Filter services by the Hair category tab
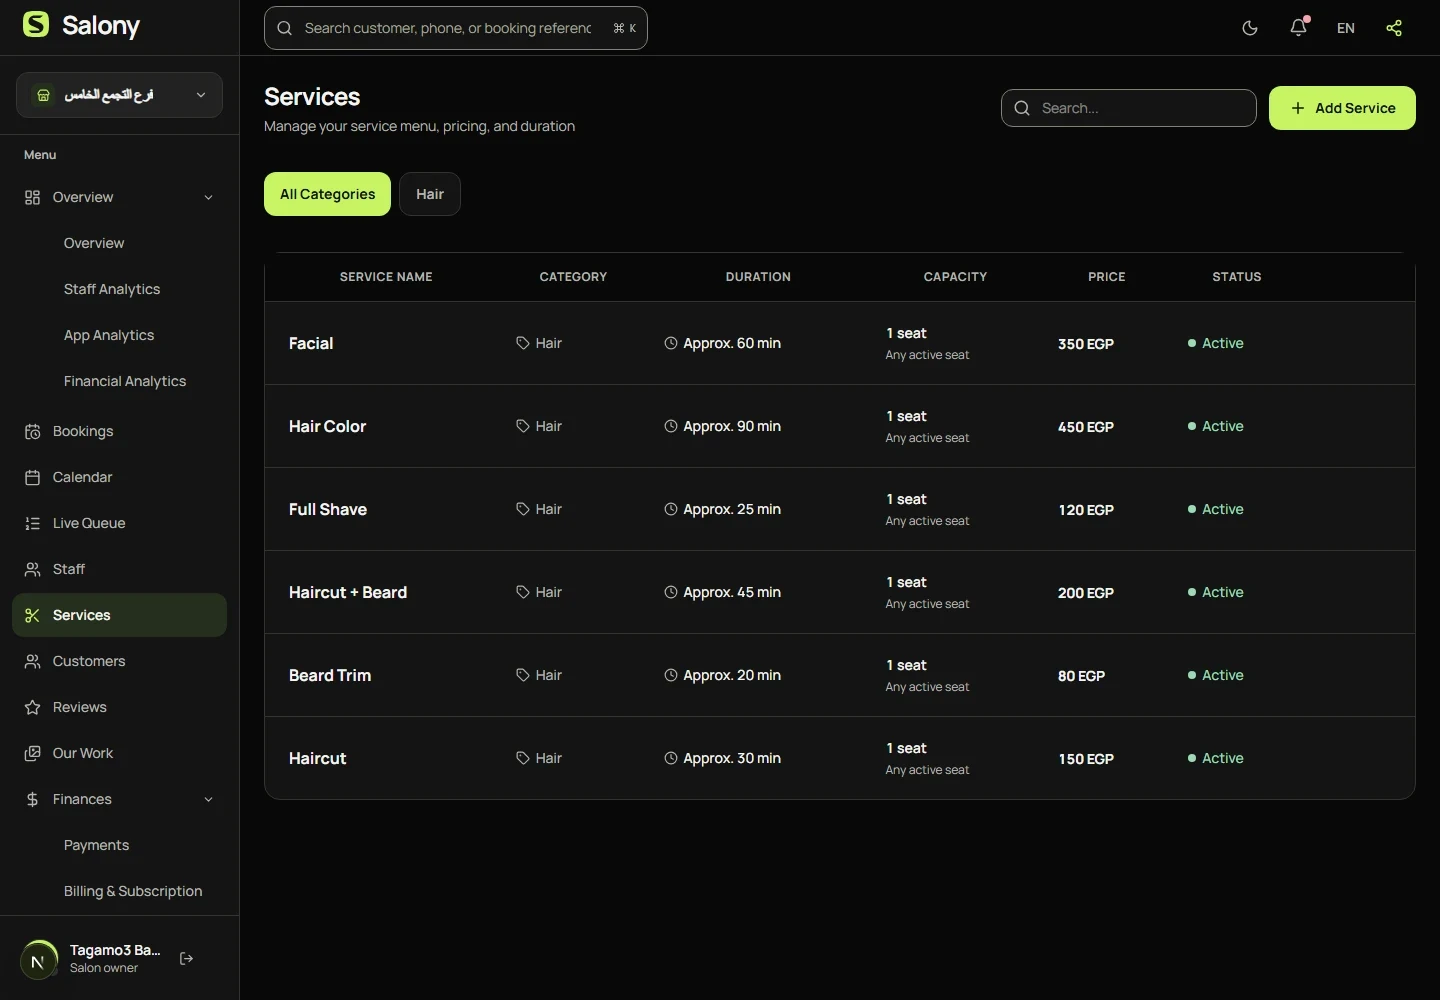This screenshot has width=1440, height=1000. point(430,194)
